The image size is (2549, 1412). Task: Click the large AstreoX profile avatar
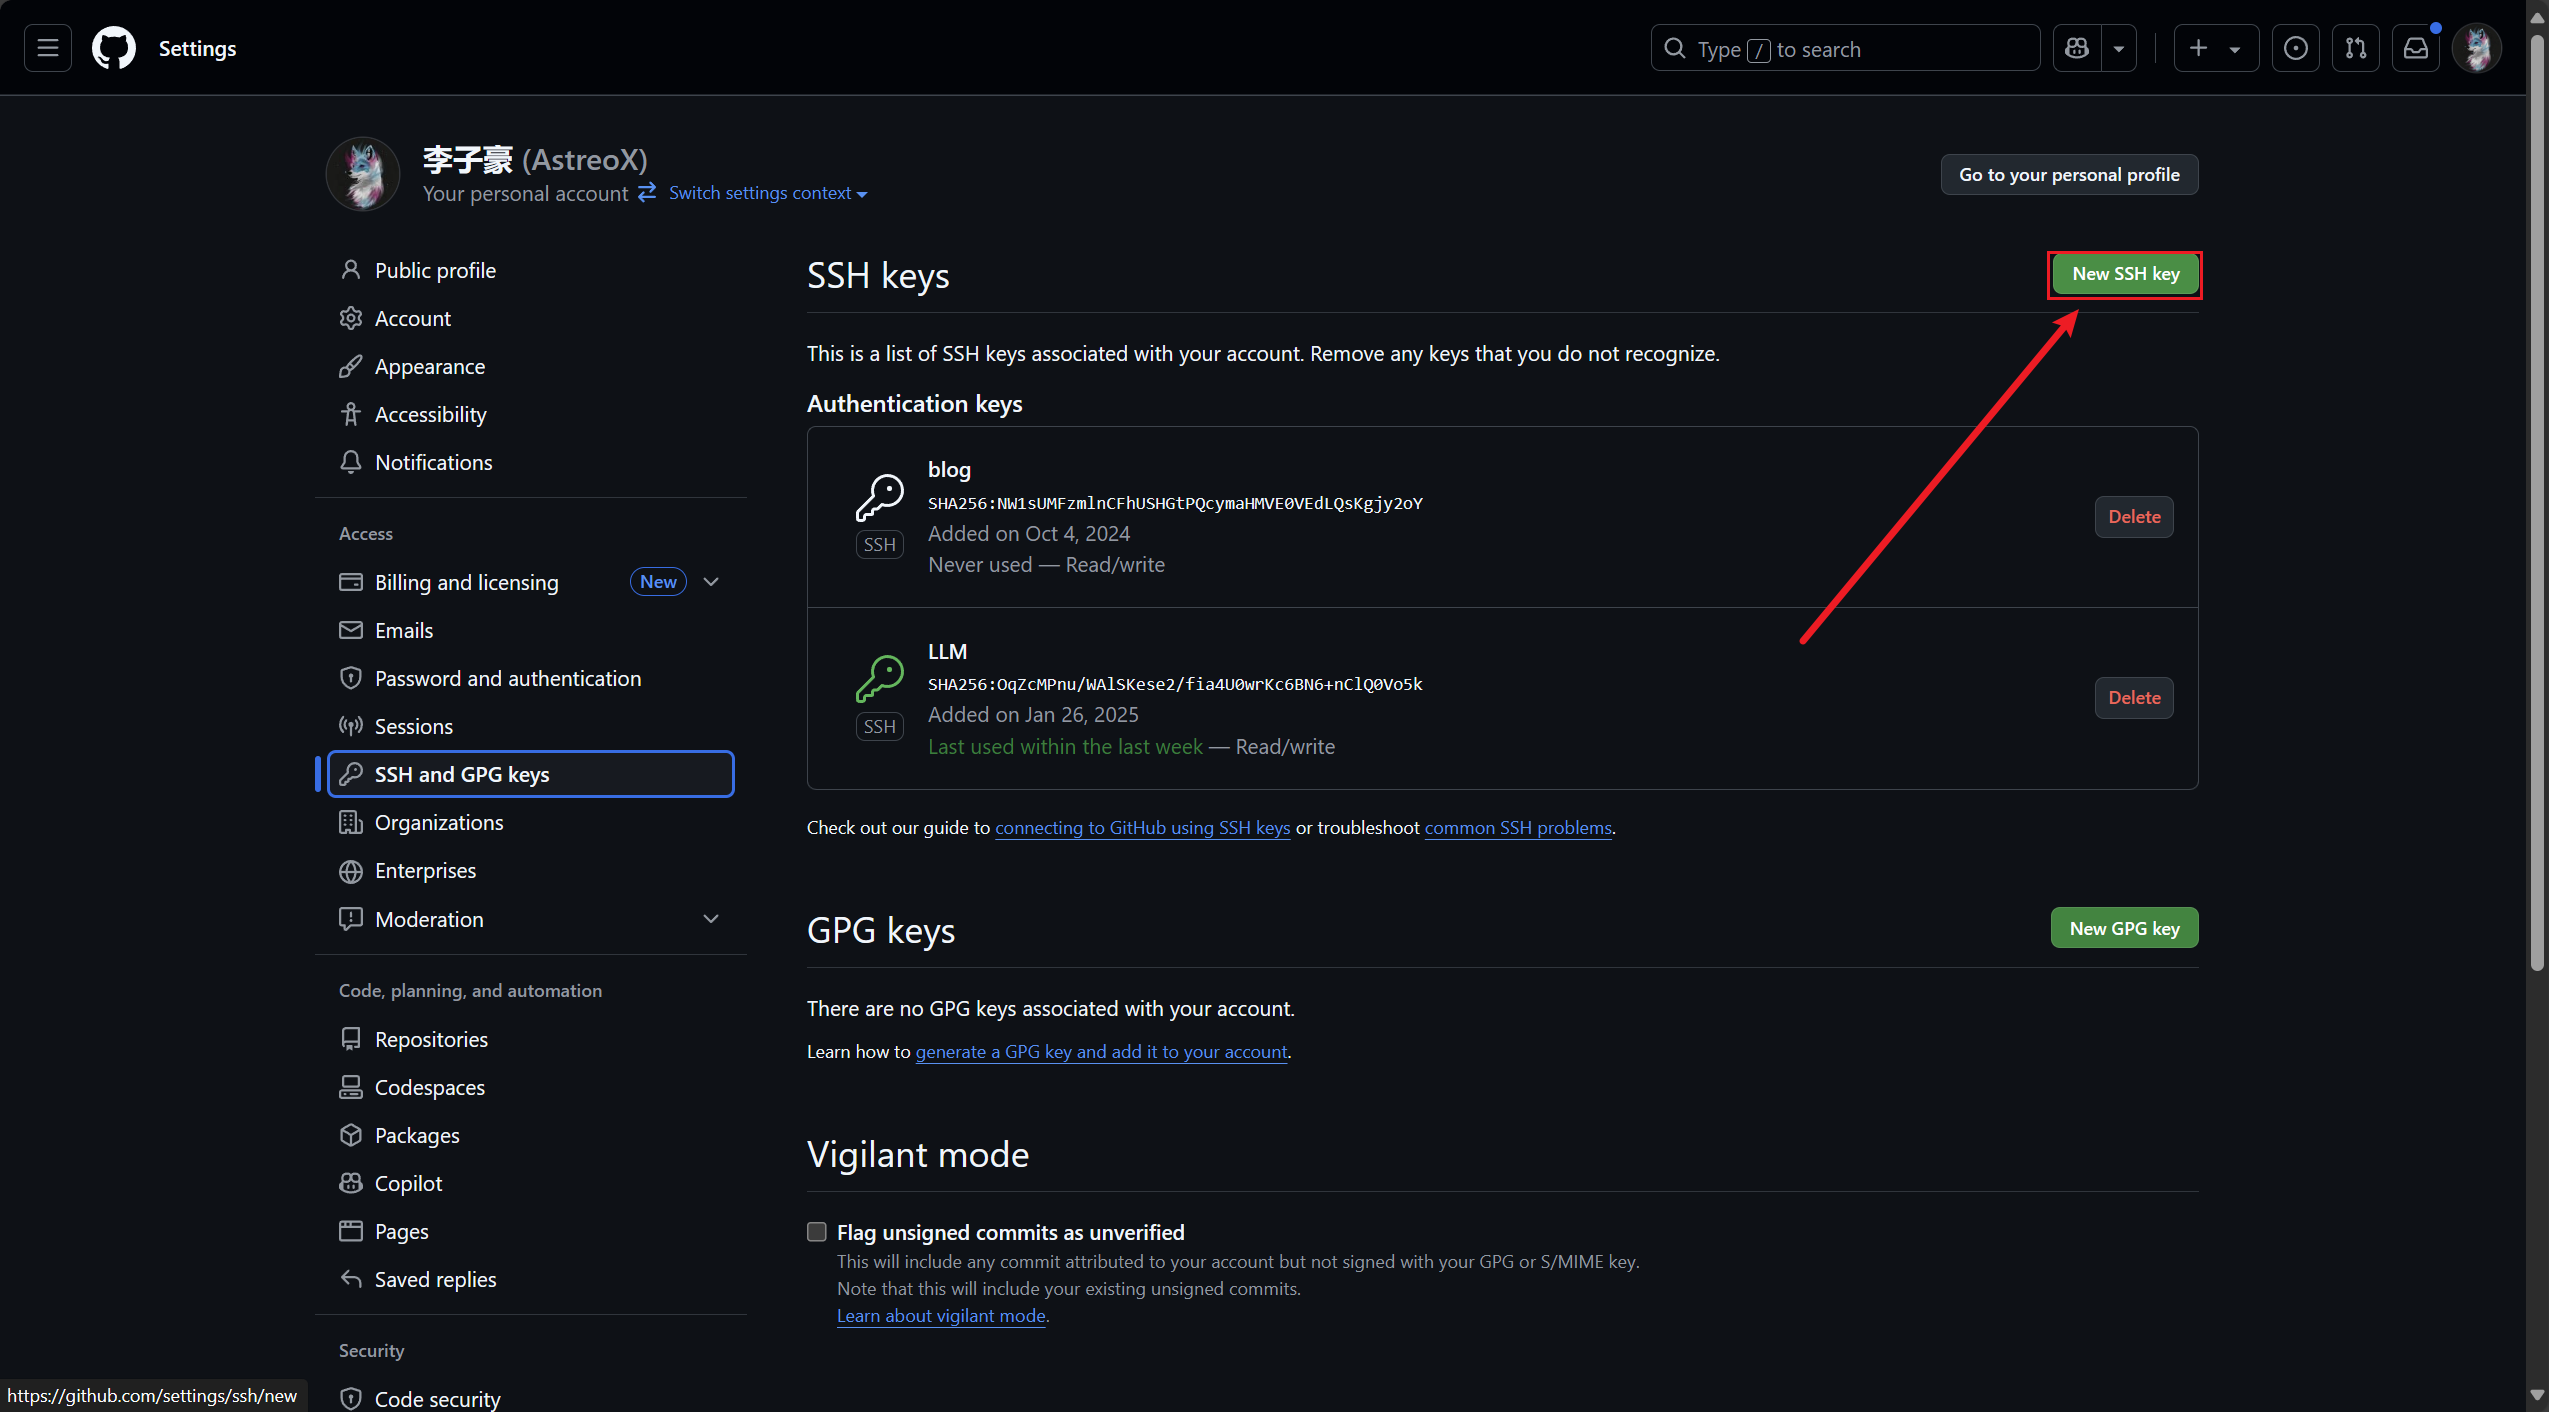(363, 174)
